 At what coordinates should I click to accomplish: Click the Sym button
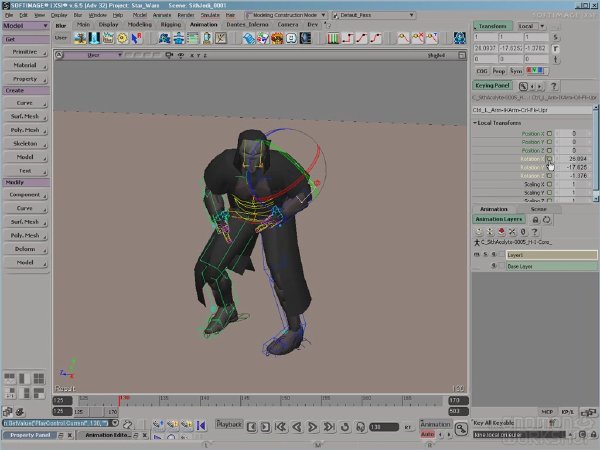[516, 71]
